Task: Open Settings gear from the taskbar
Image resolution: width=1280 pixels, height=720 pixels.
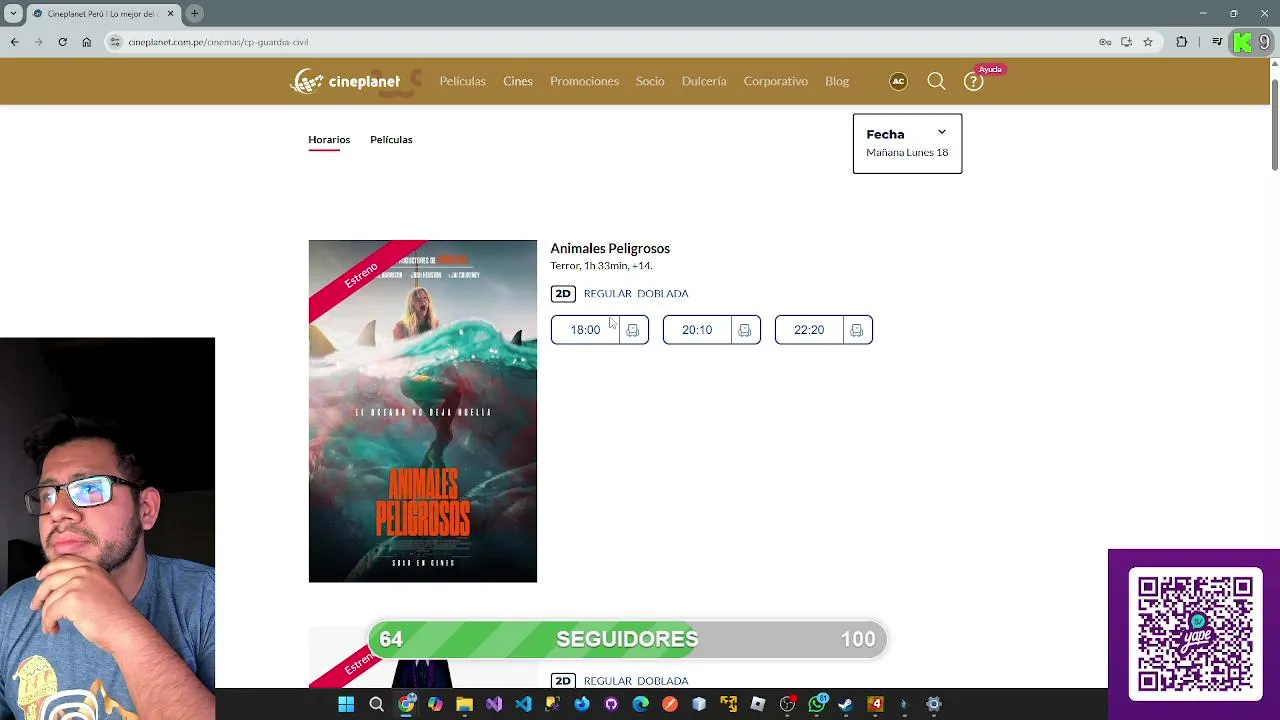Action: [x=934, y=704]
